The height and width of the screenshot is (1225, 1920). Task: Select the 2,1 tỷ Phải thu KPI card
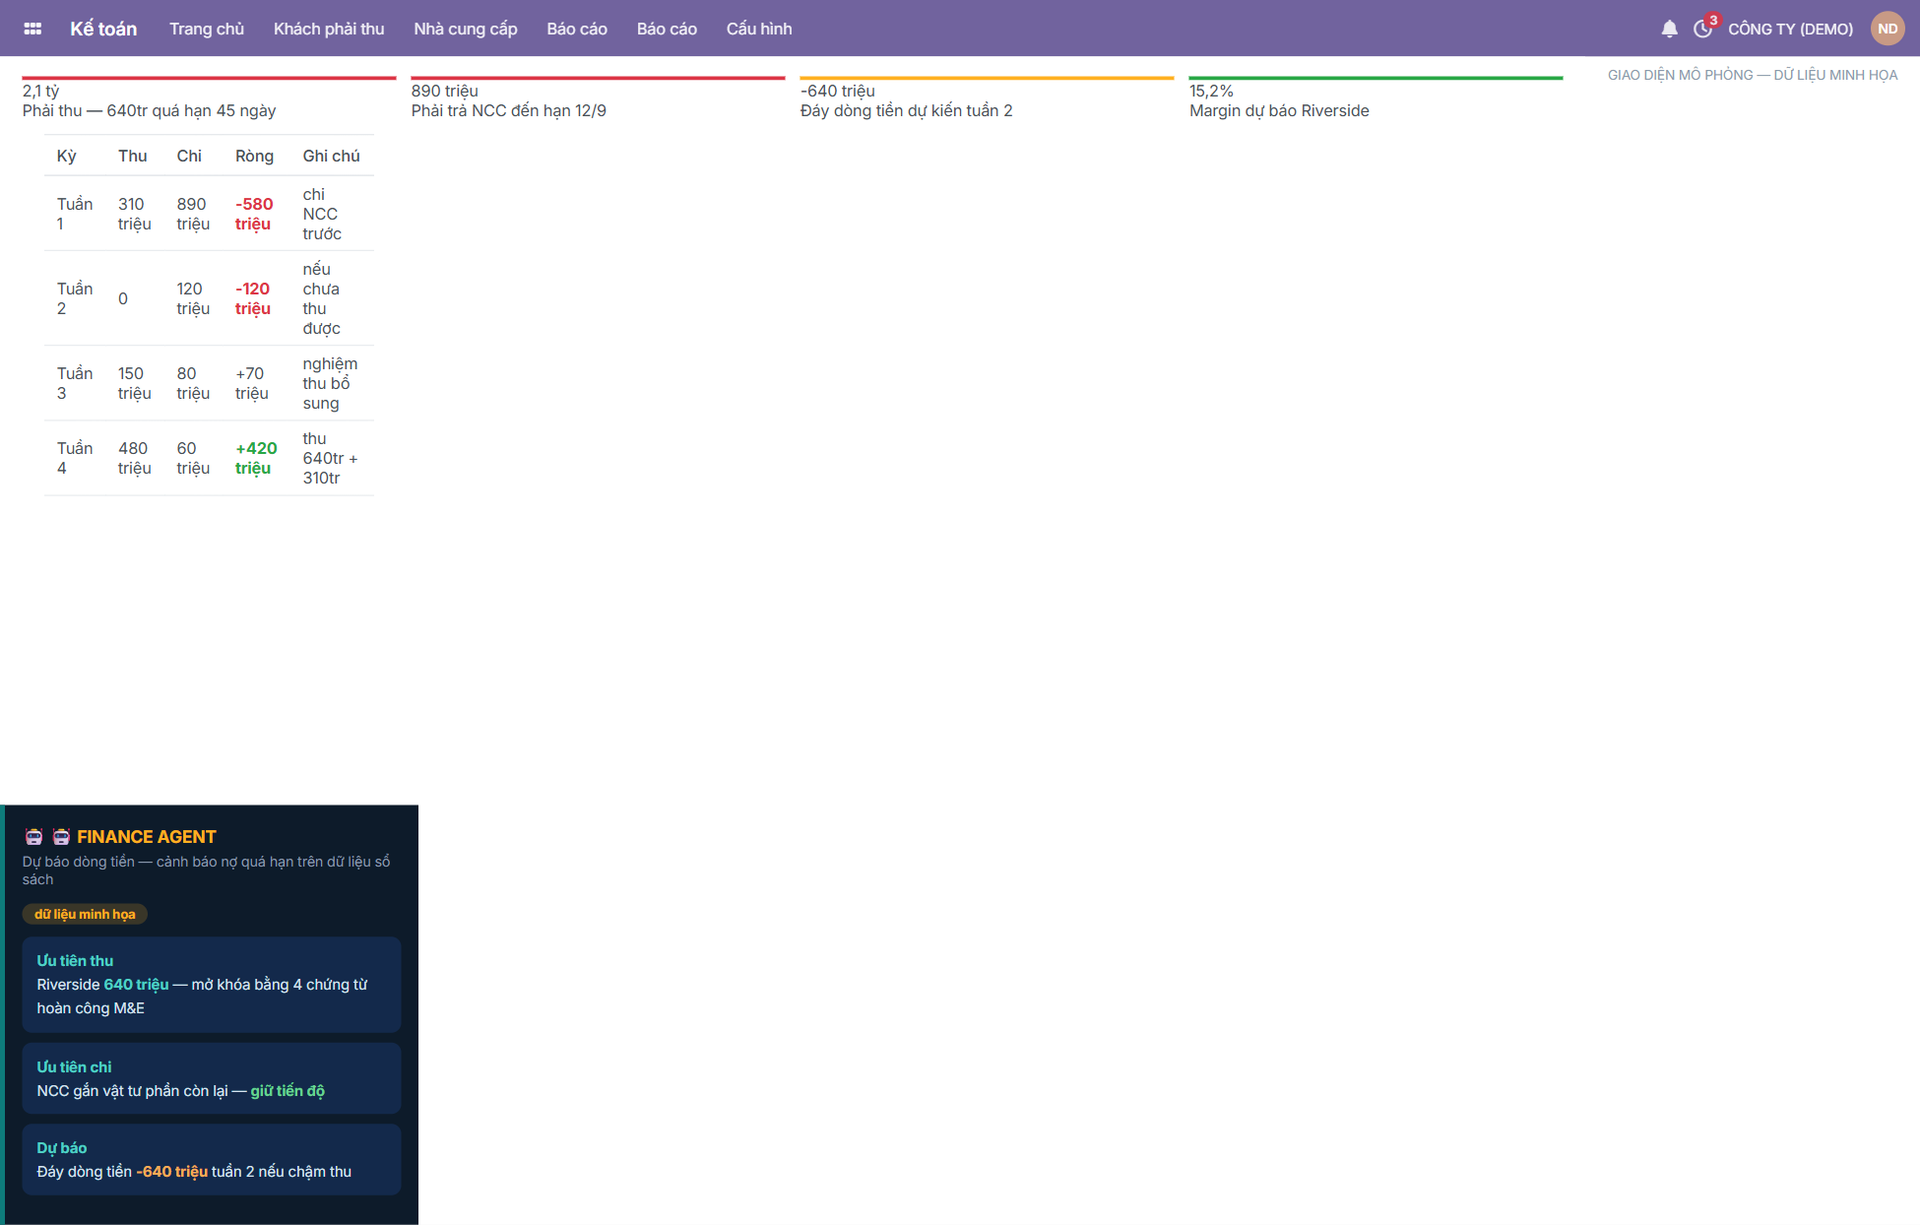(x=209, y=98)
